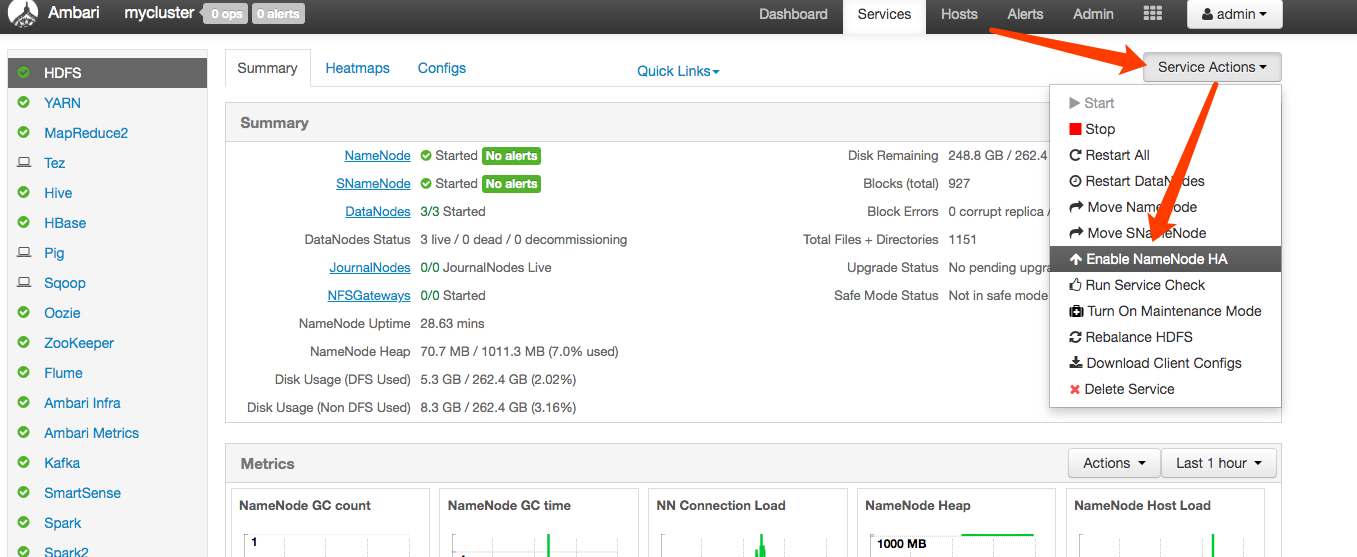Click the thumbs-up Run Service Check icon
The width and height of the screenshot is (1357, 557).
click(x=1076, y=285)
